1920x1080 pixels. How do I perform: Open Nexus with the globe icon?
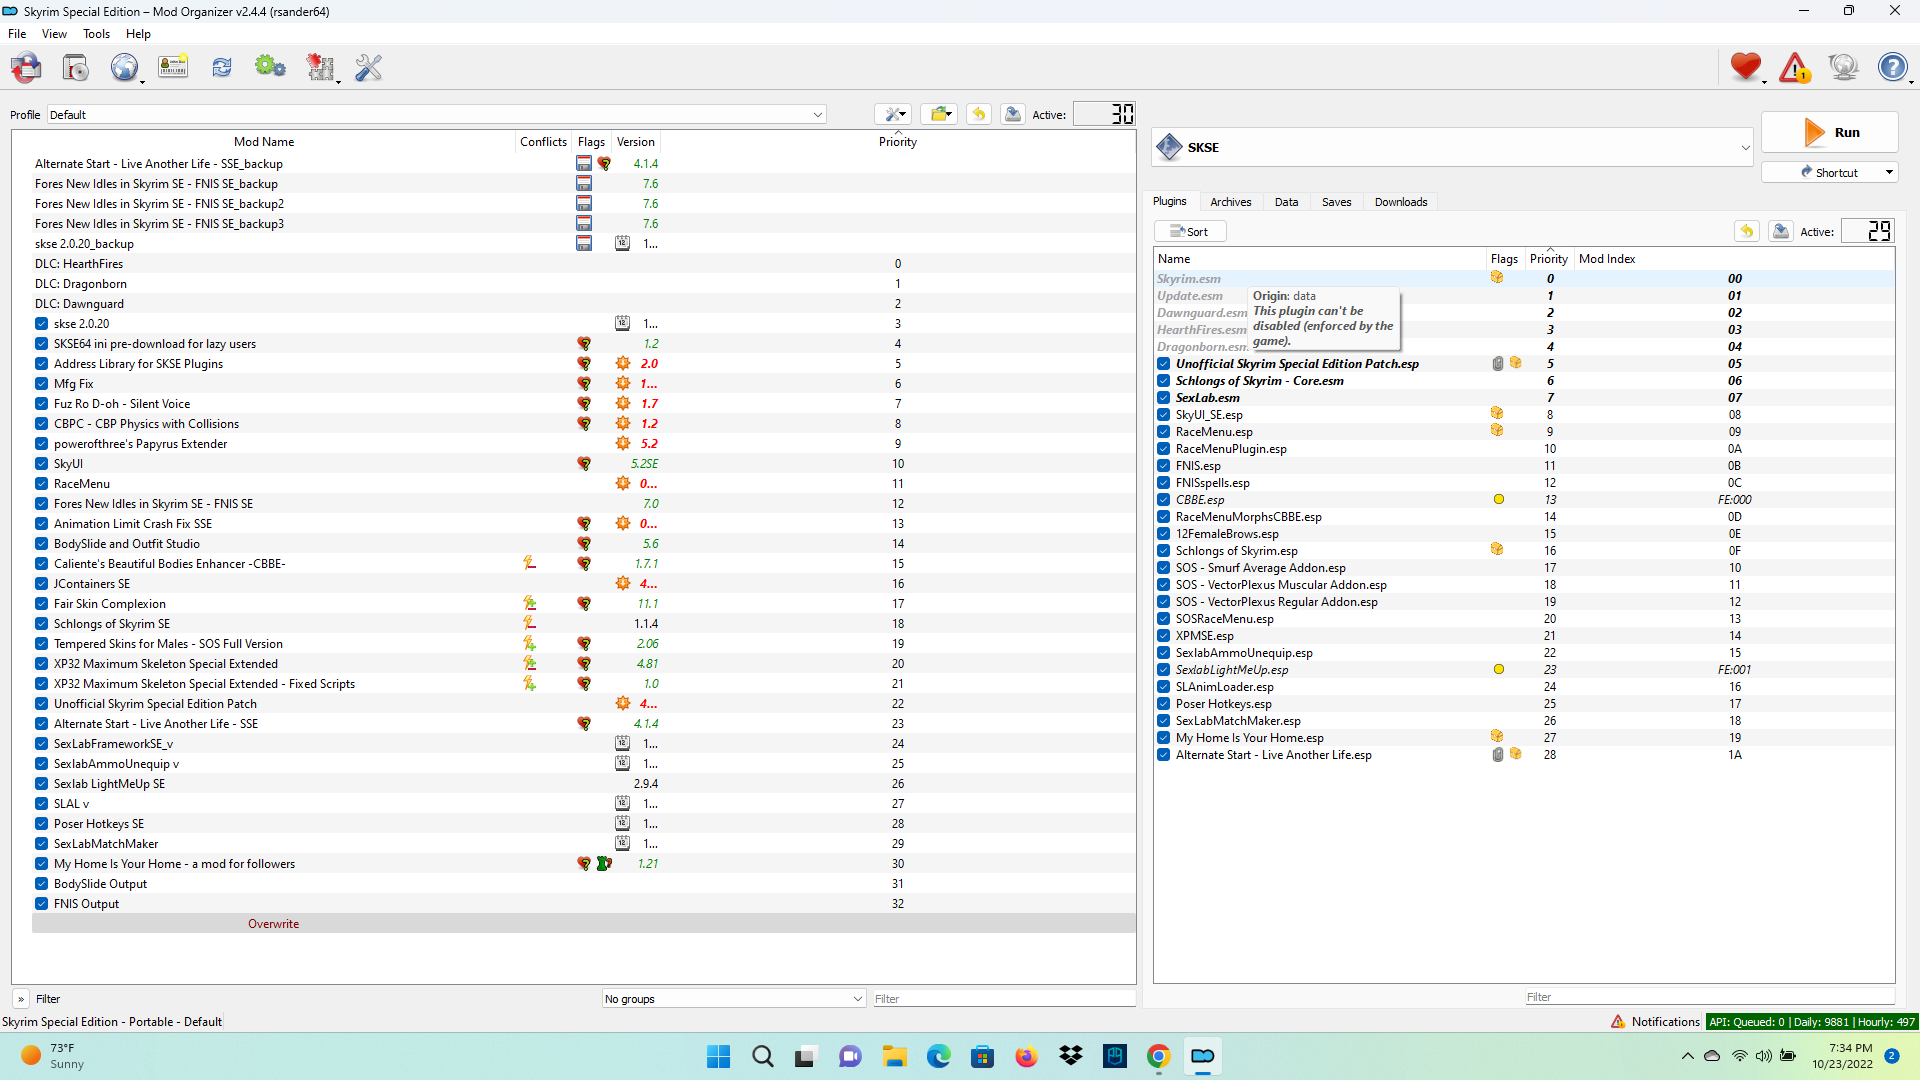[124, 68]
